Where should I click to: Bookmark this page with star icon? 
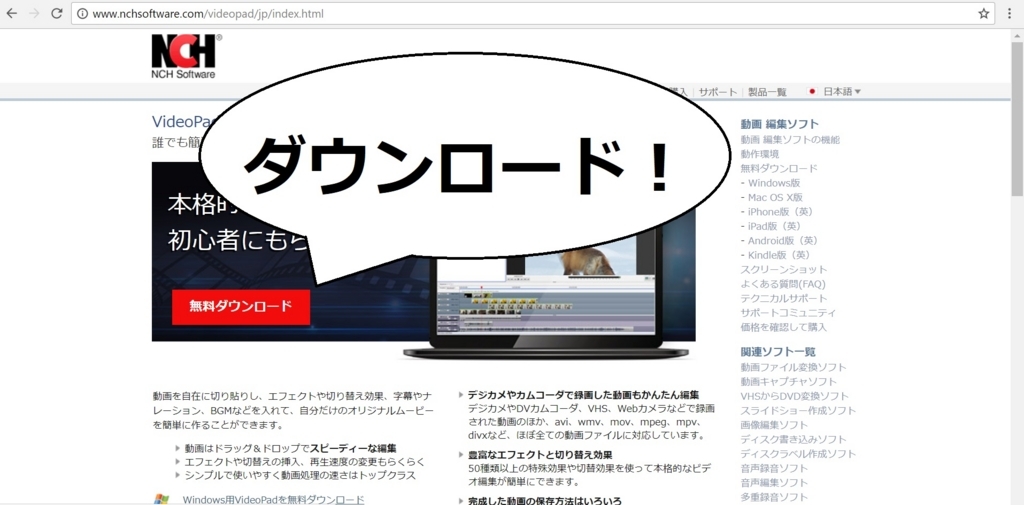pyautogui.click(x=984, y=14)
